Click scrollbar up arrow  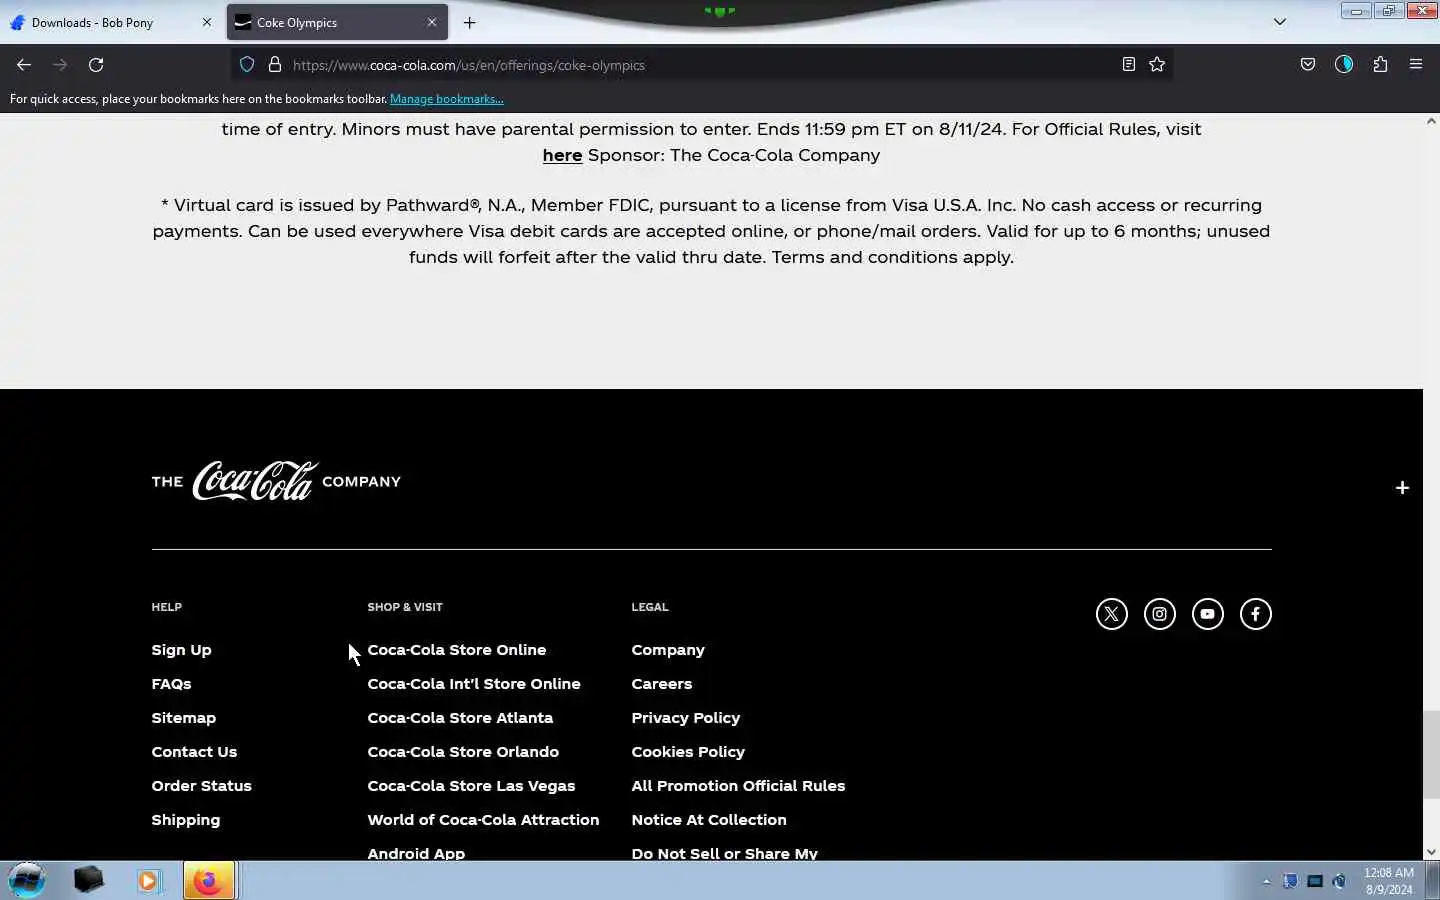(x=1431, y=121)
